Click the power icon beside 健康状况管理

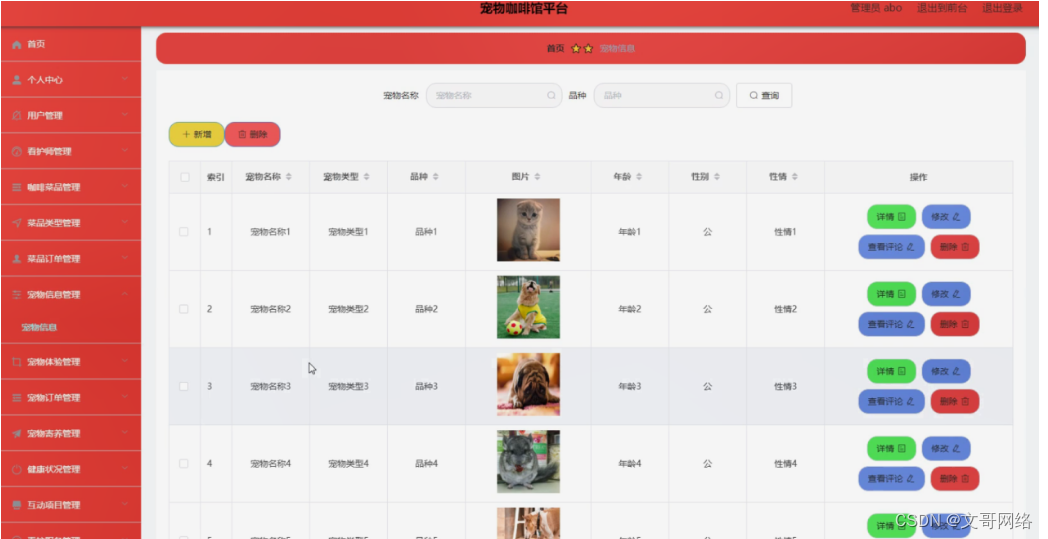(x=17, y=469)
